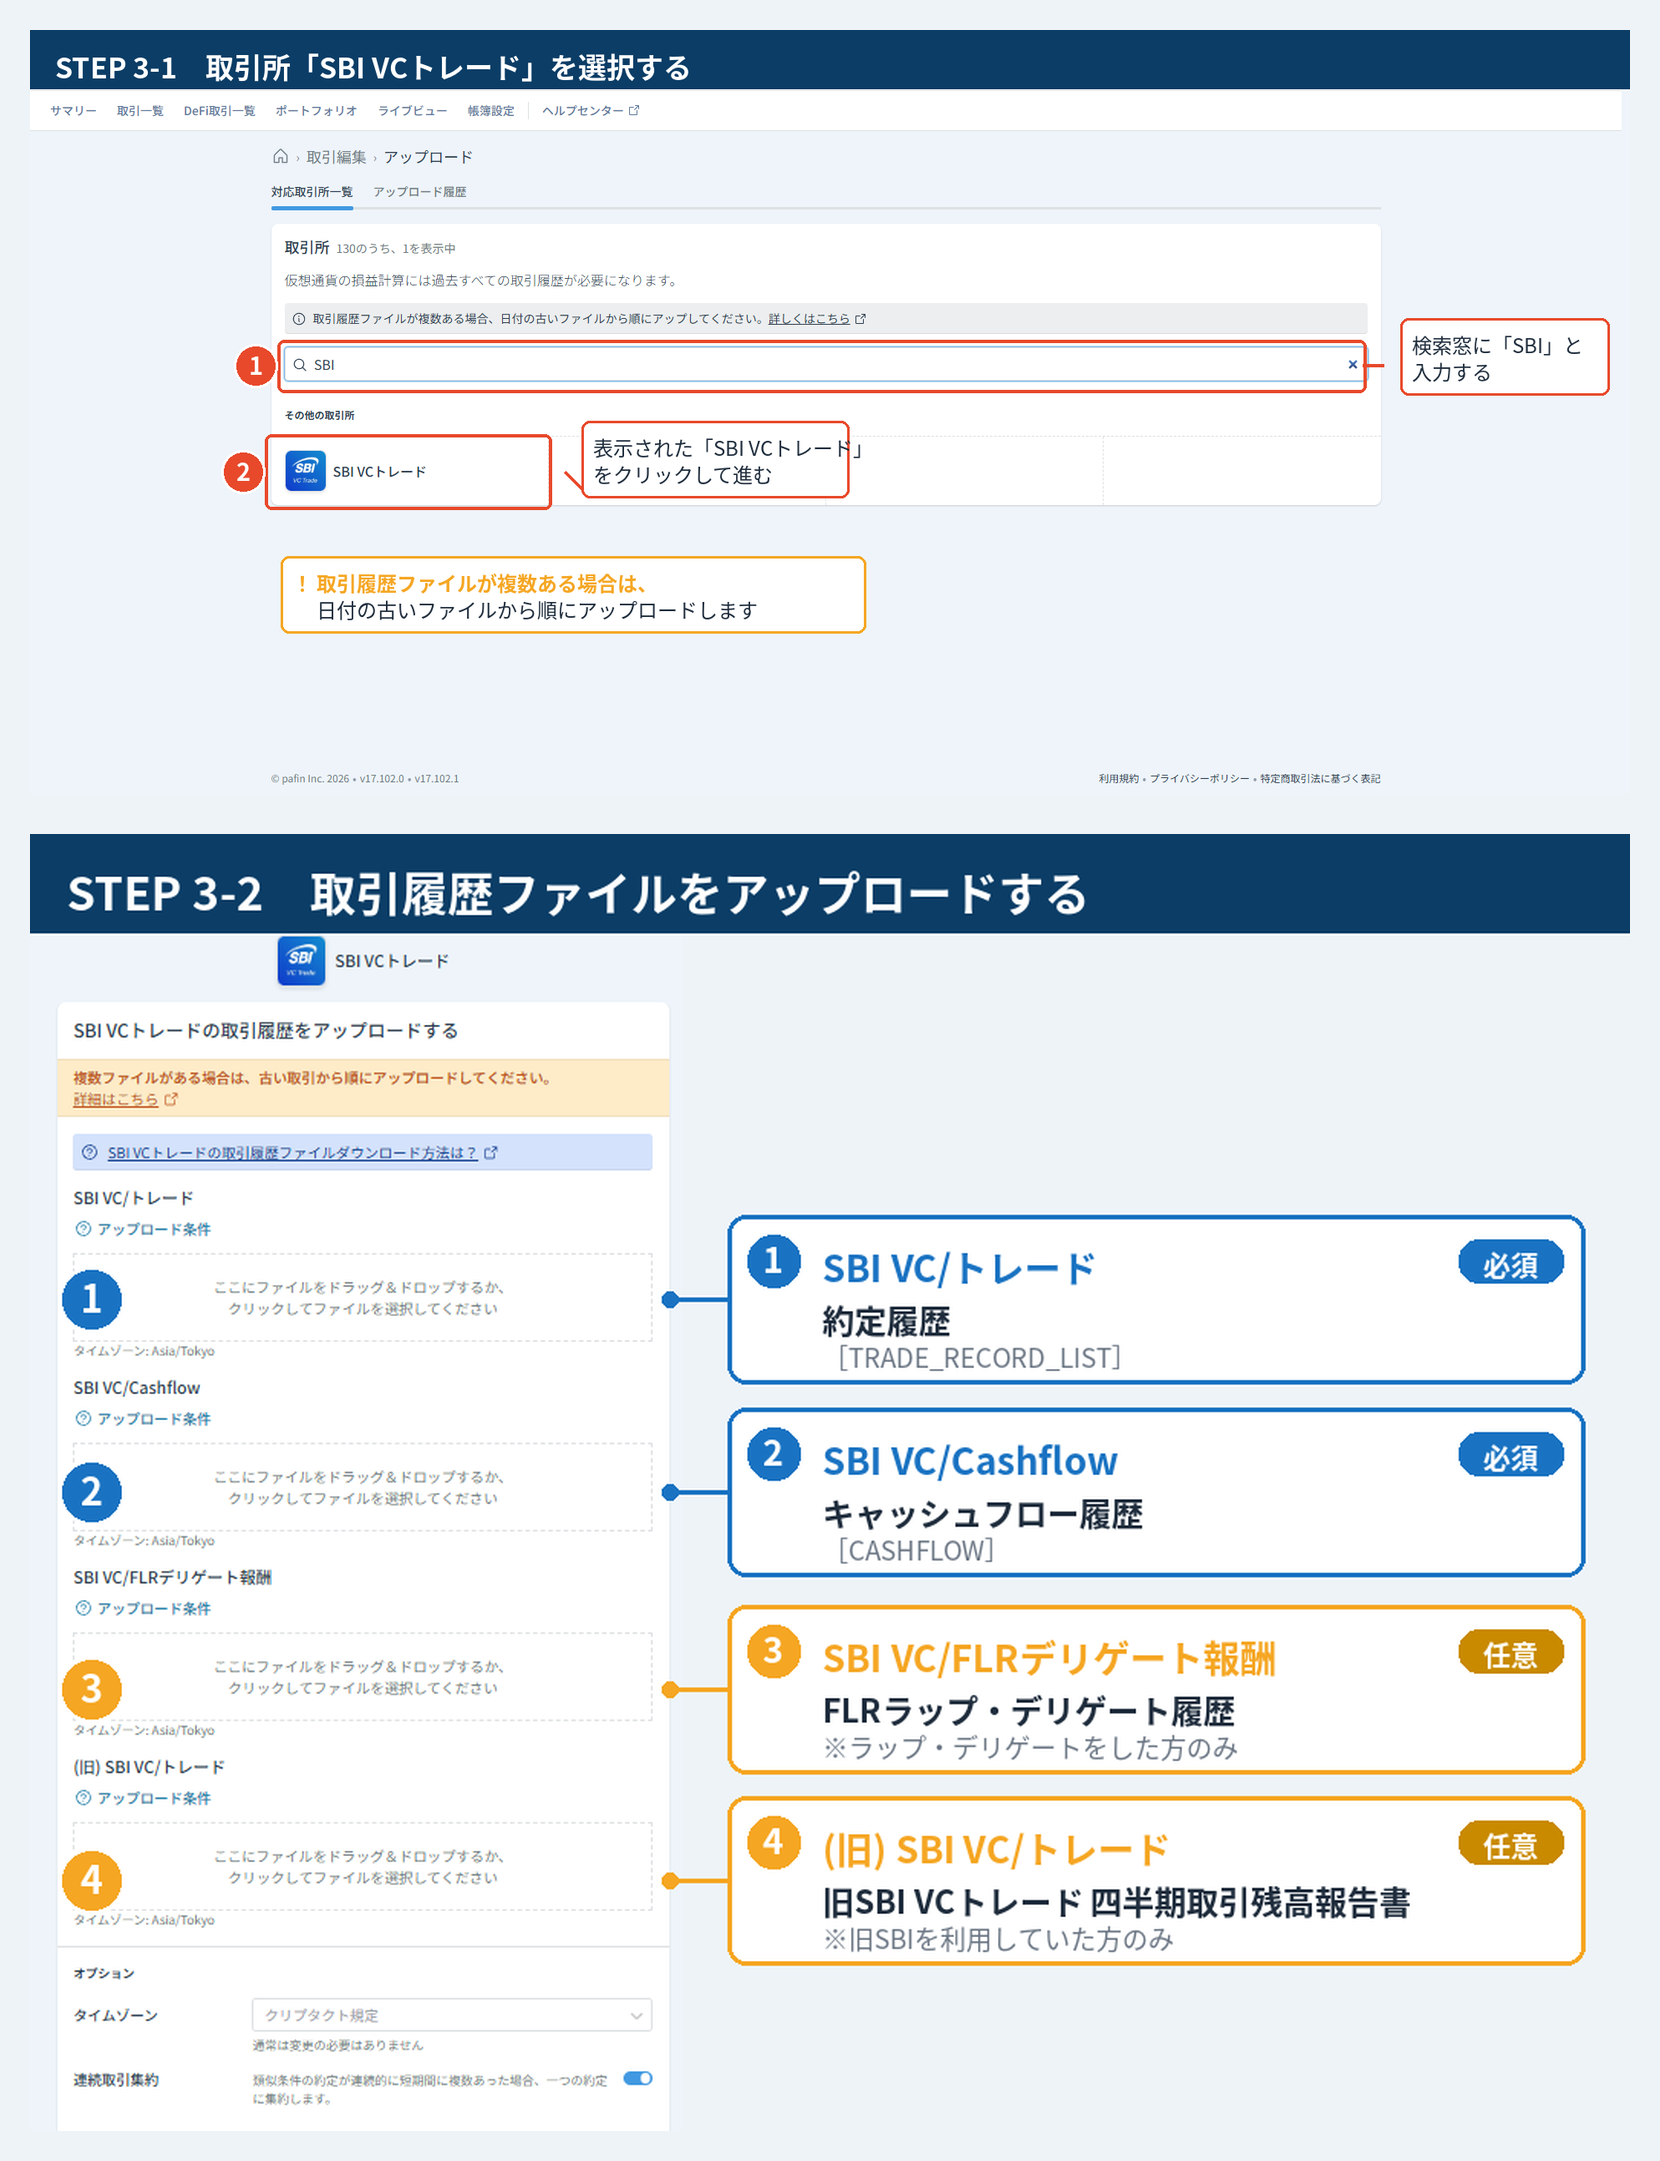Click the help icon under SBI VC/FLRデリゲート報酬
This screenshot has width=1660, height=2161.
(x=84, y=1609)
